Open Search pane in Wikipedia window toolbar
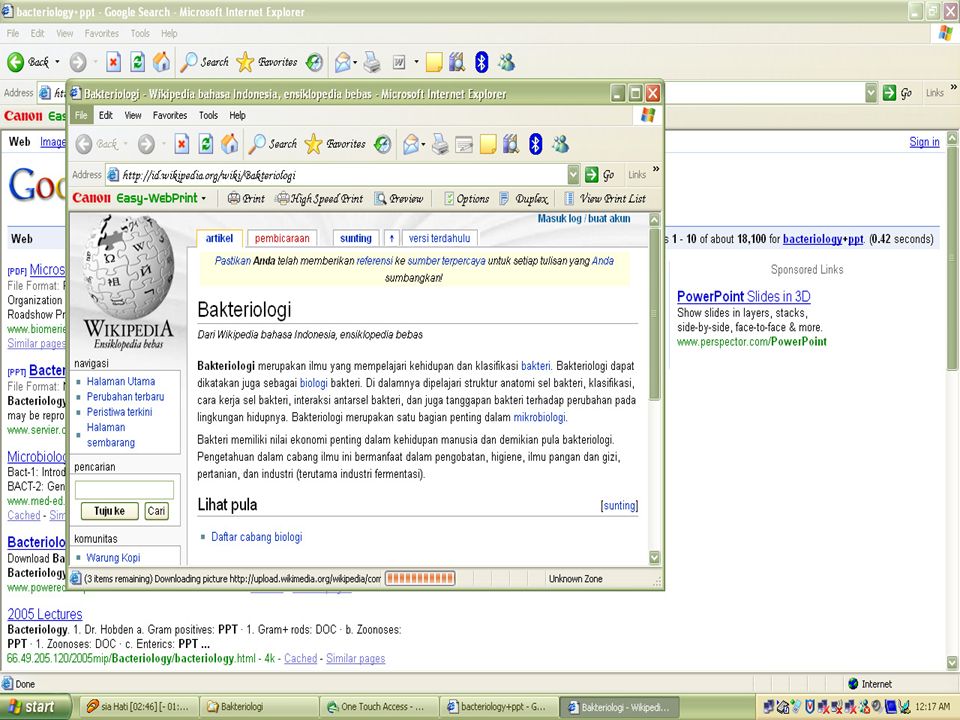 272,144
